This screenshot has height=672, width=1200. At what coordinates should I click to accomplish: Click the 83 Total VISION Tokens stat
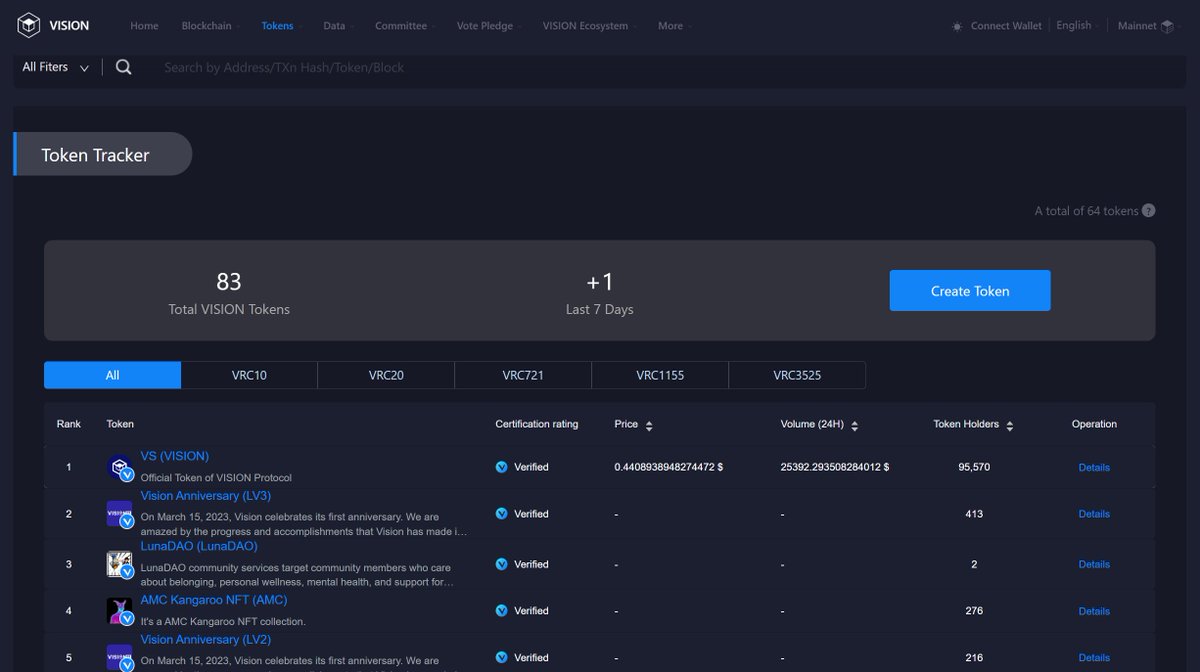tap(229, 293)
